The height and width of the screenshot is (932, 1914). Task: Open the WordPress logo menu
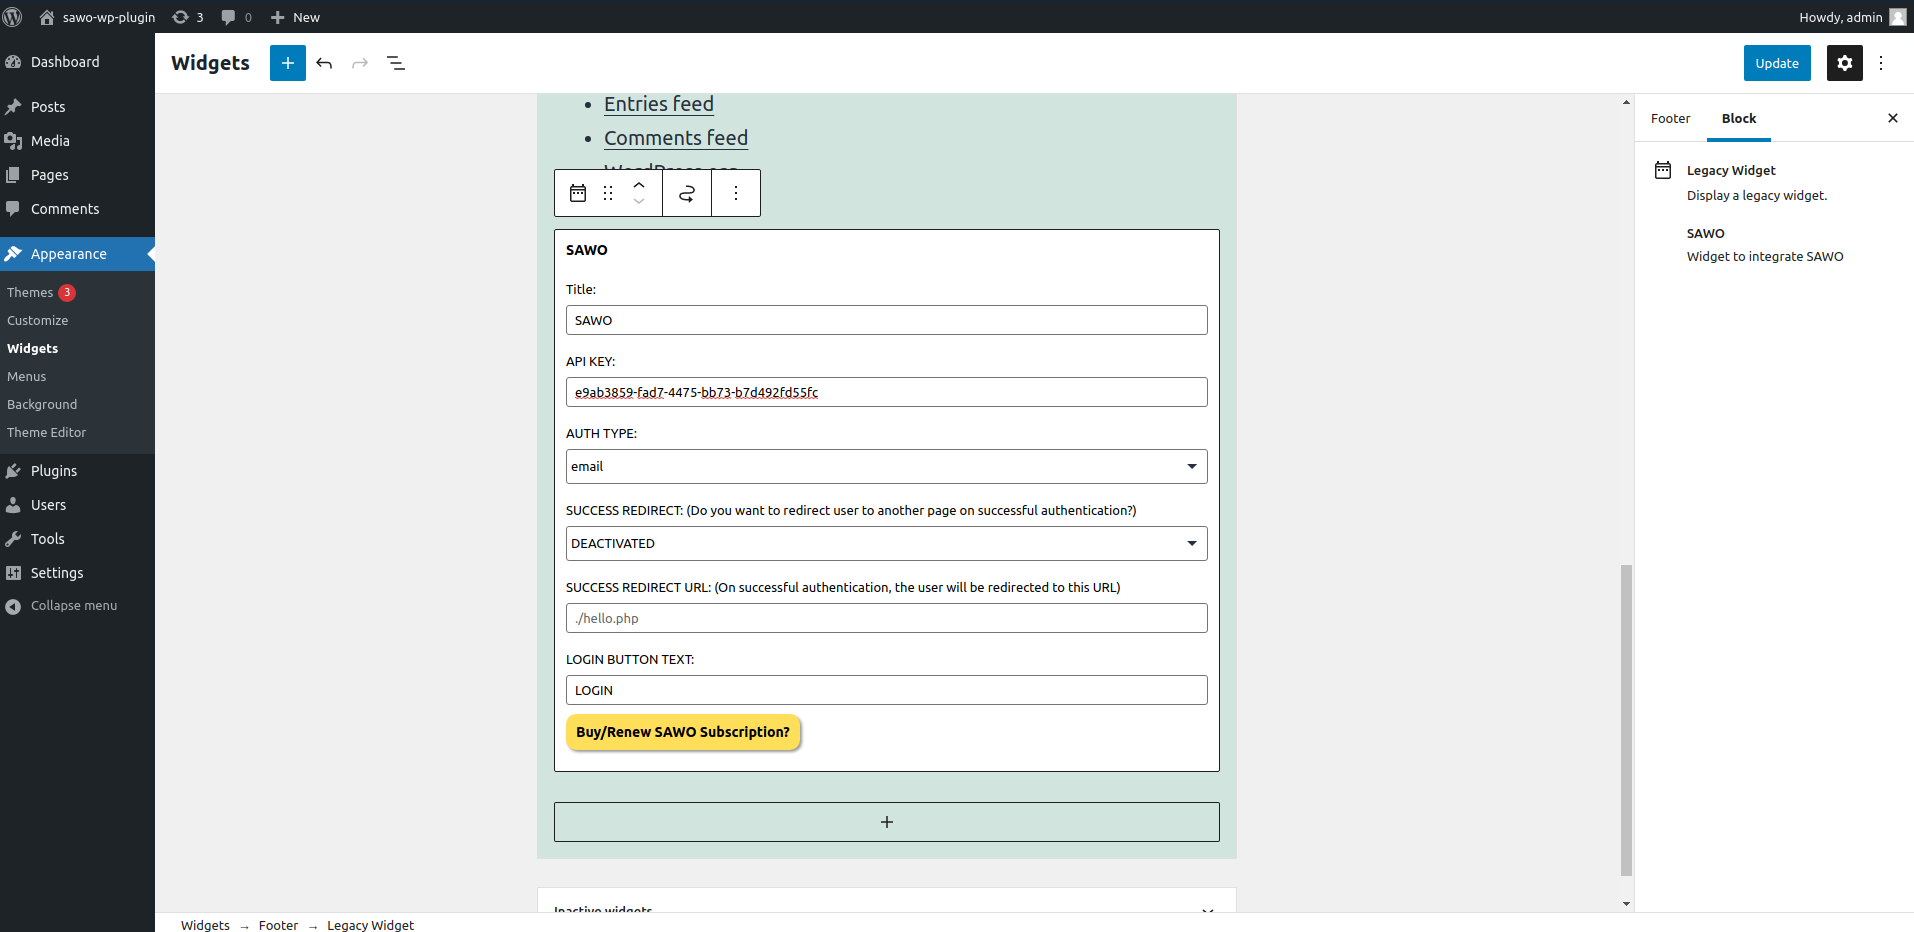(x=13, y=17)
